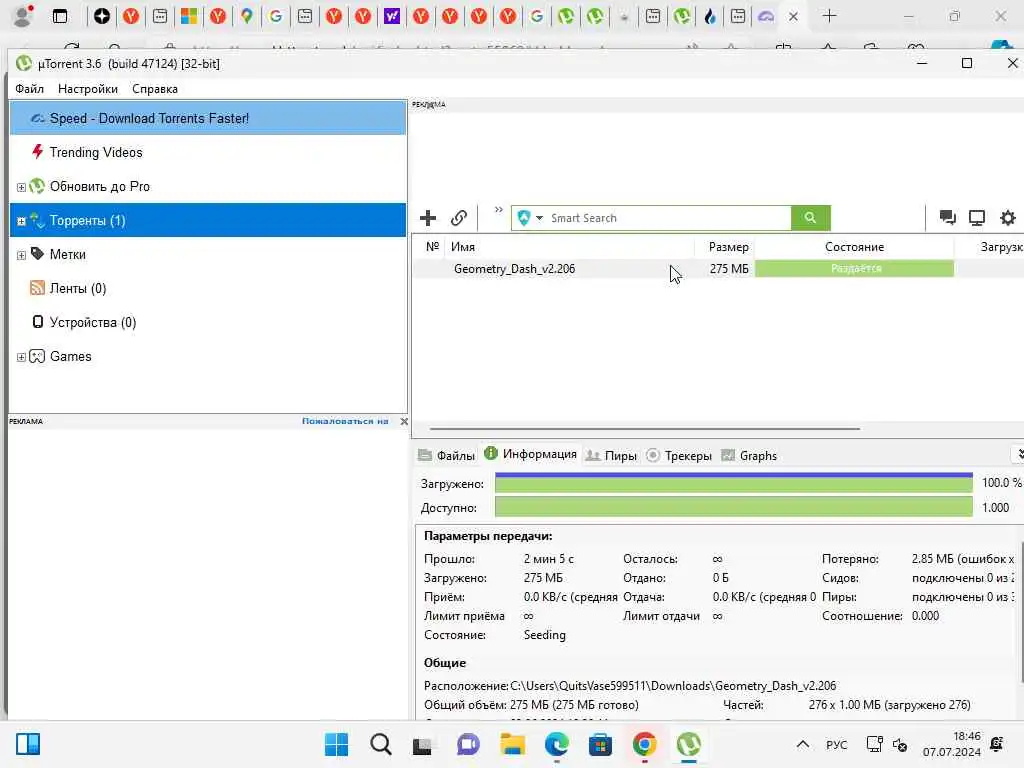
Task: Click the Доступно availability bar
Action: tap(733, 507)
